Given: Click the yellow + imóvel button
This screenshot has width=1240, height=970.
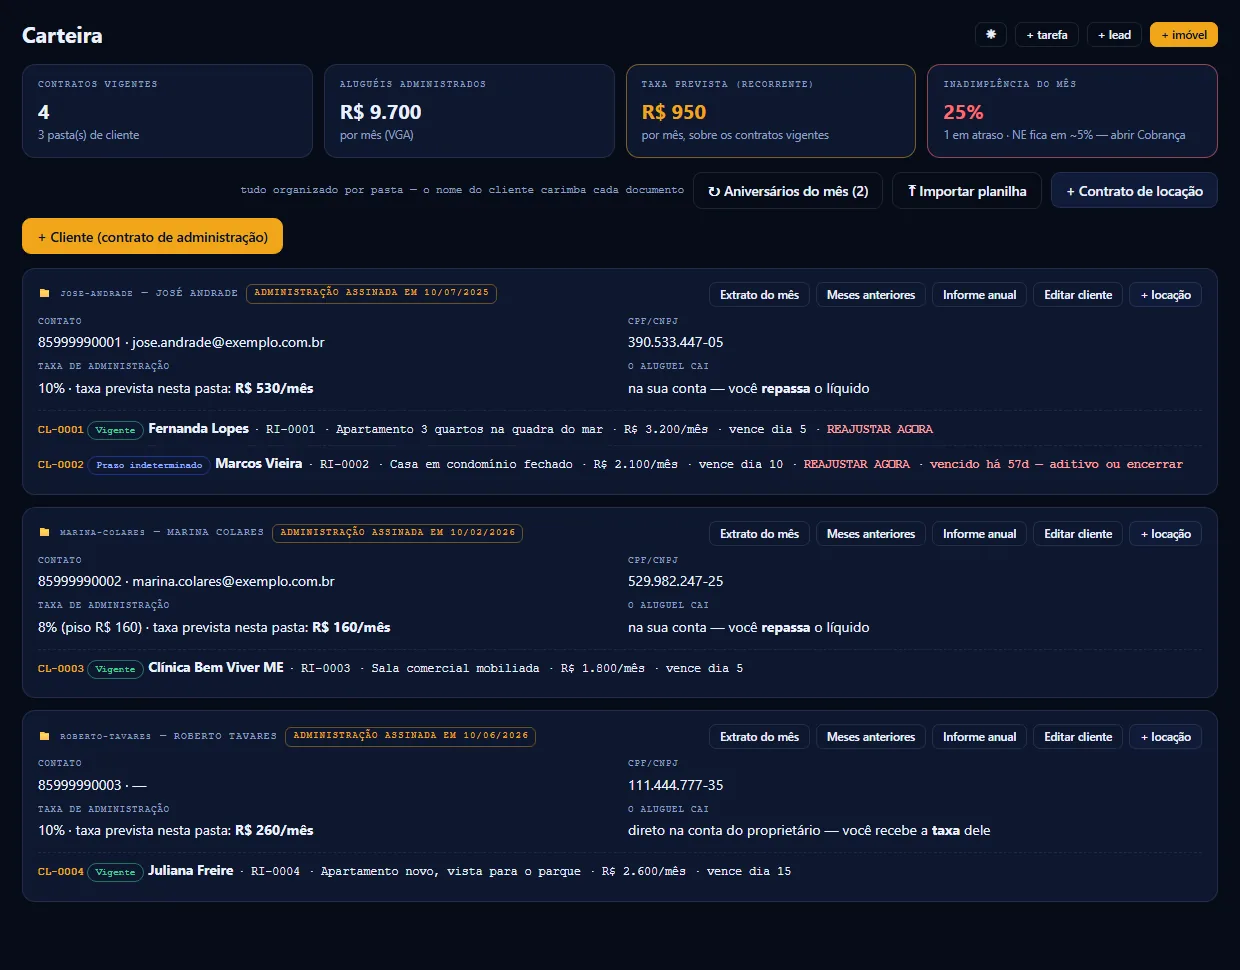Looking at the screenshot, I should (x=1184, y=34).
